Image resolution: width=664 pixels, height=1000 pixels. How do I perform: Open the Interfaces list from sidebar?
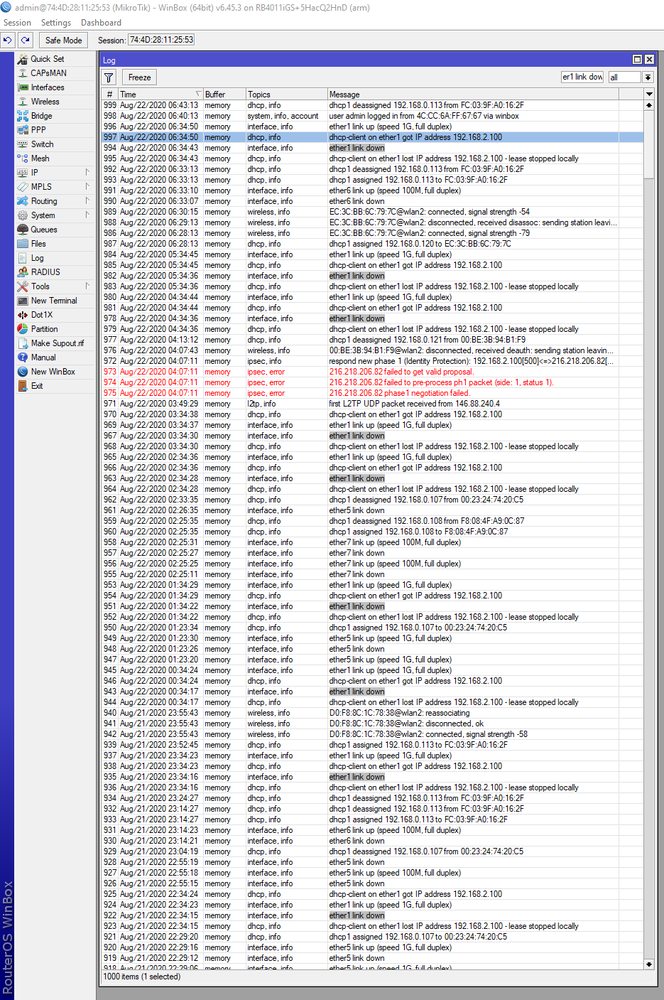(x=46, y=87)
